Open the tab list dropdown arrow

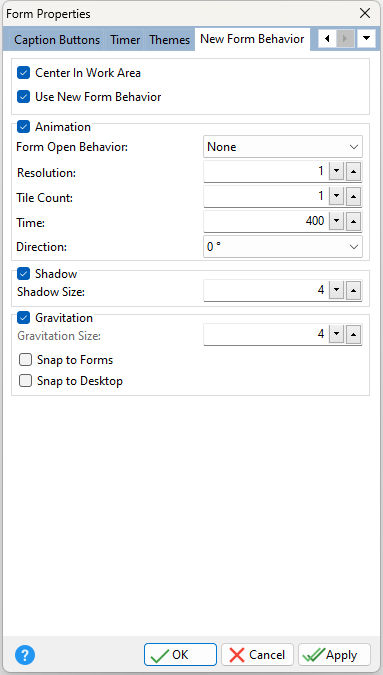coord(366,39)
